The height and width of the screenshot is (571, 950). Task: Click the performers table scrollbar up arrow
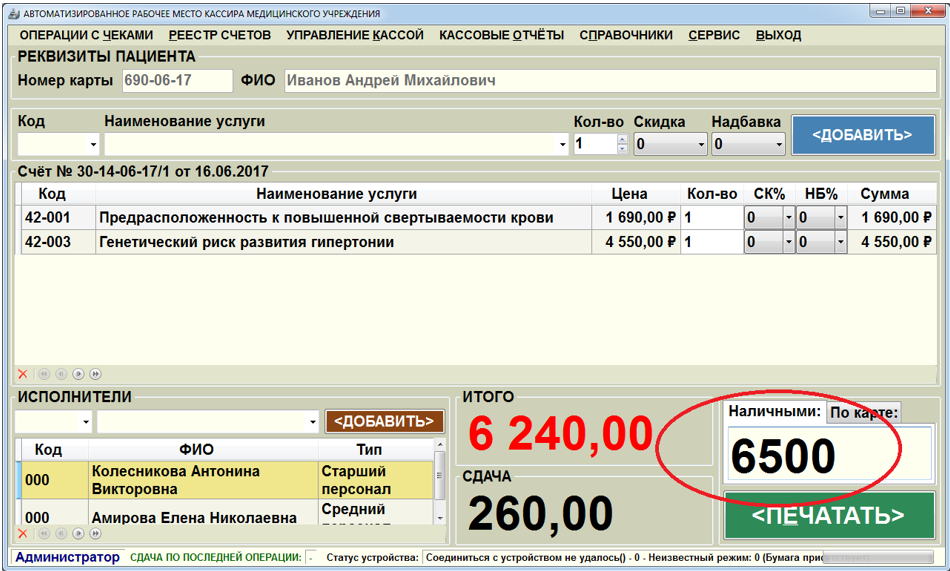[440, 445]
